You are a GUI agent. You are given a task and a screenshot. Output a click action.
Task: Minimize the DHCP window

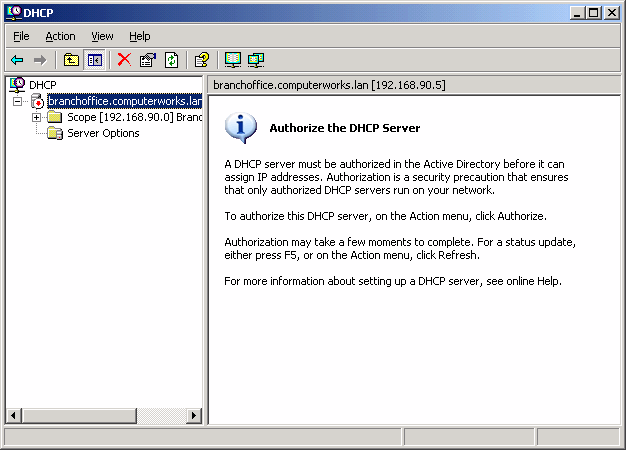coord(577,13)
